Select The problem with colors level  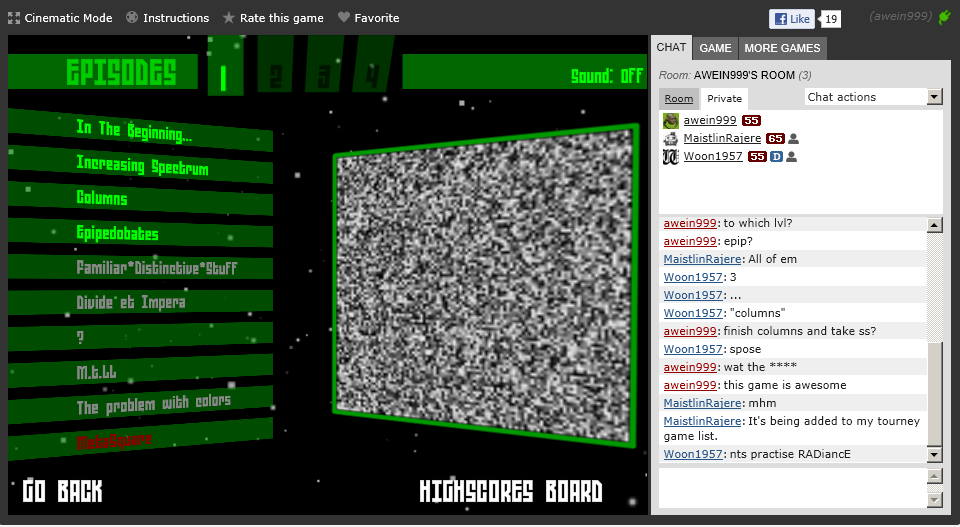point(140,405)
